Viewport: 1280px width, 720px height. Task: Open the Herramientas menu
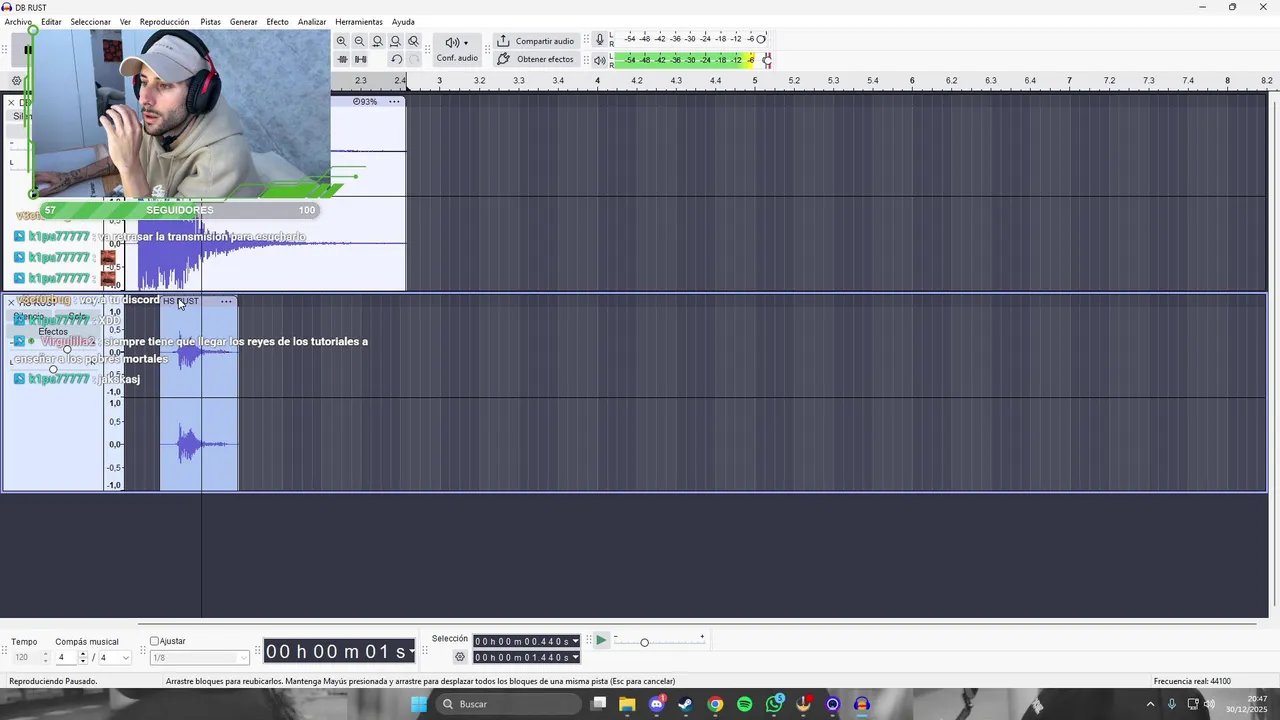(x=359, y=22)
